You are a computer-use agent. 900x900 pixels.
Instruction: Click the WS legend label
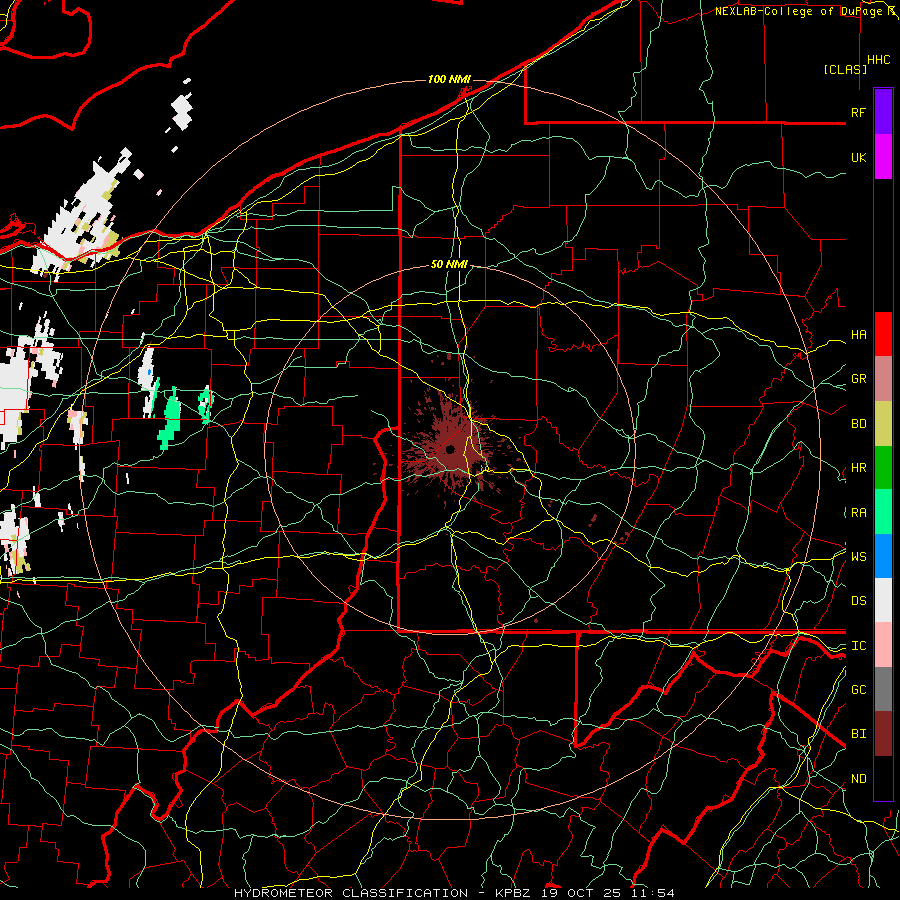(x=858, y=557)
